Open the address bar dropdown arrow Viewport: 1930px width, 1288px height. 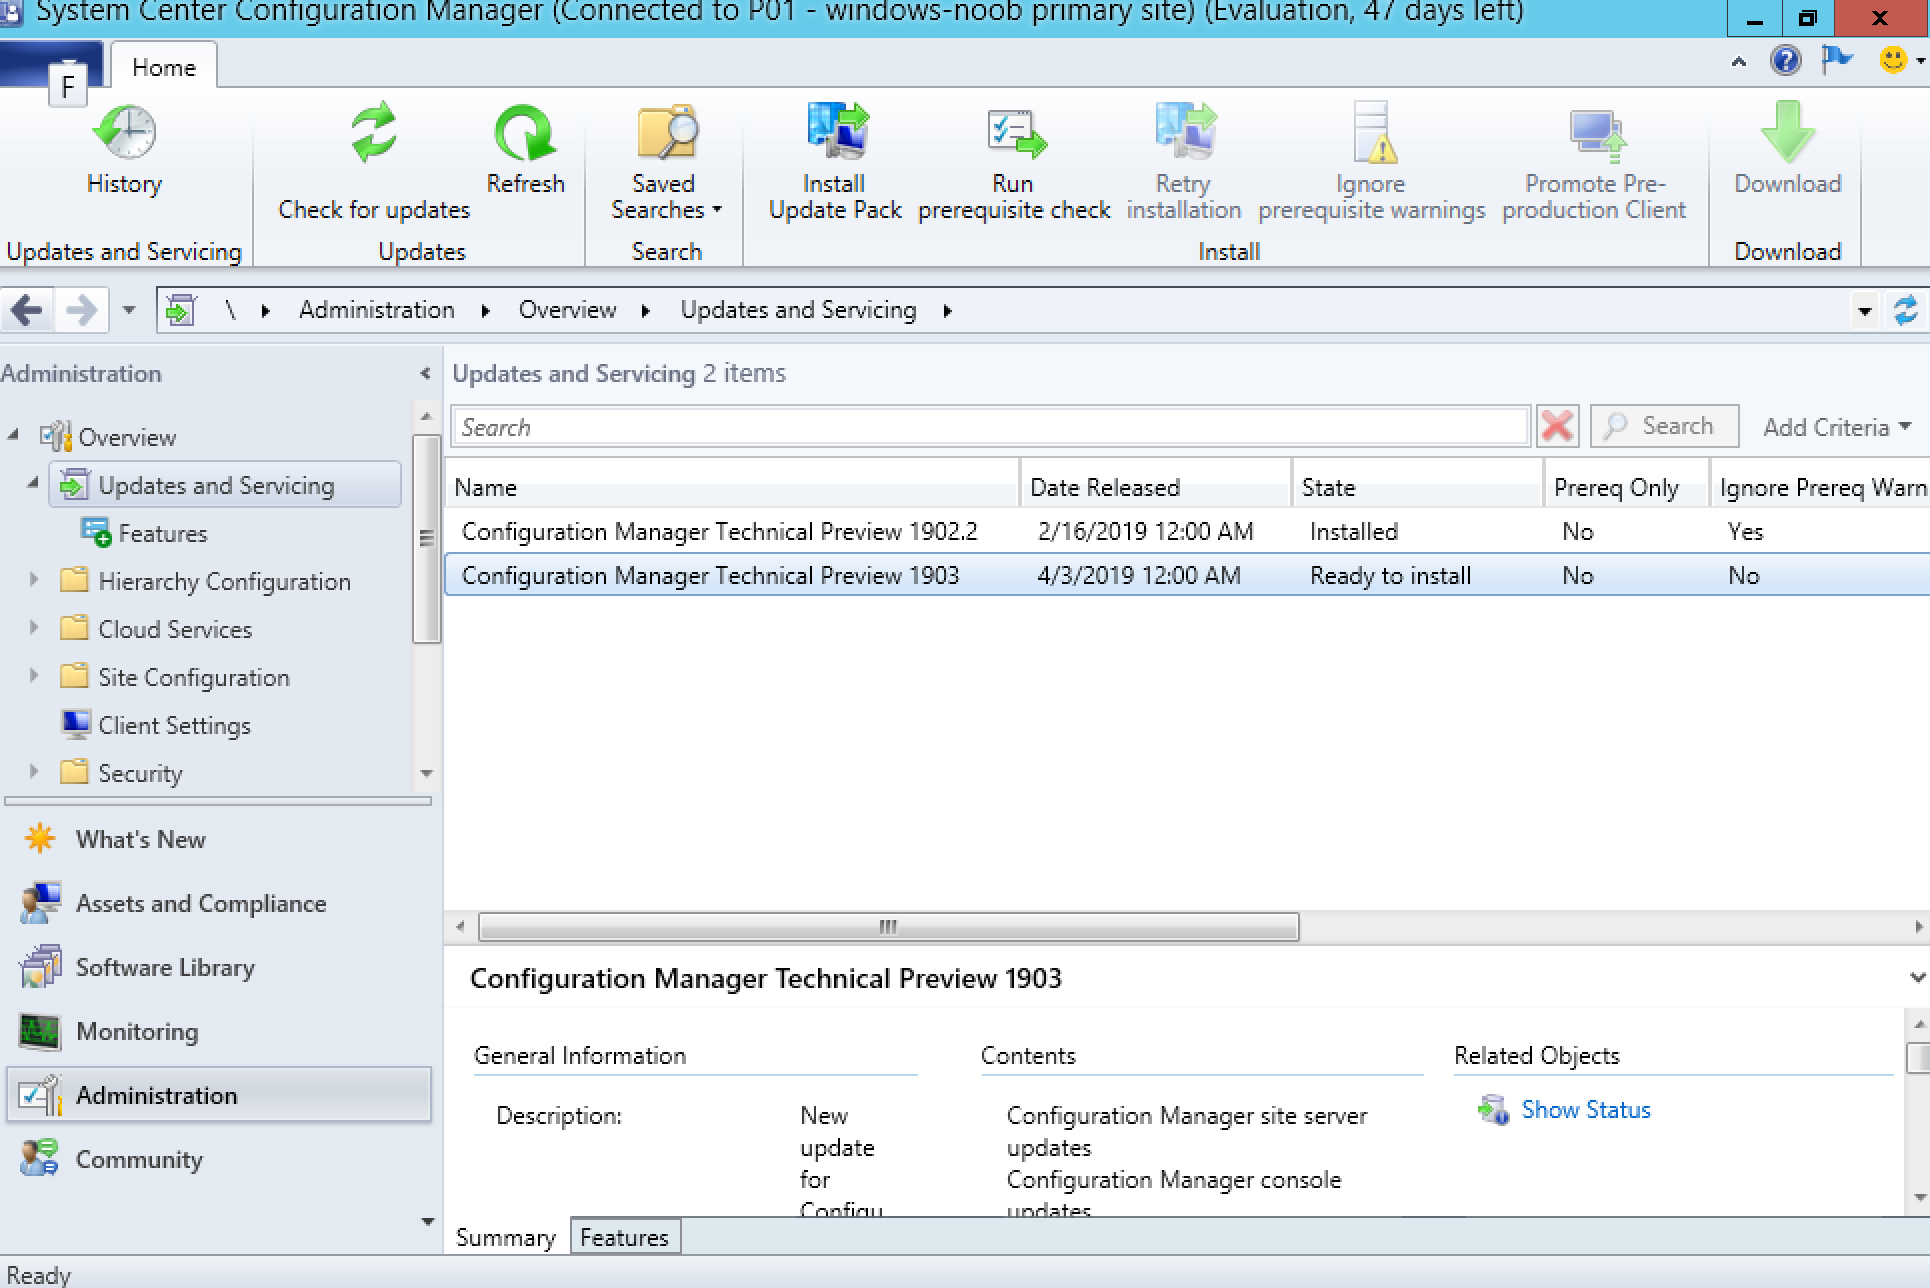pos(1864,311)
